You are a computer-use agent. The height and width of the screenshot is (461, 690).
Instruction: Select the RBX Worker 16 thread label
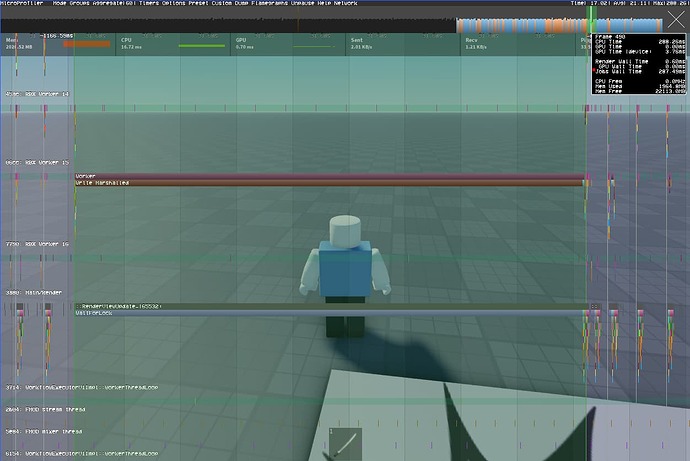coord(37,244)
